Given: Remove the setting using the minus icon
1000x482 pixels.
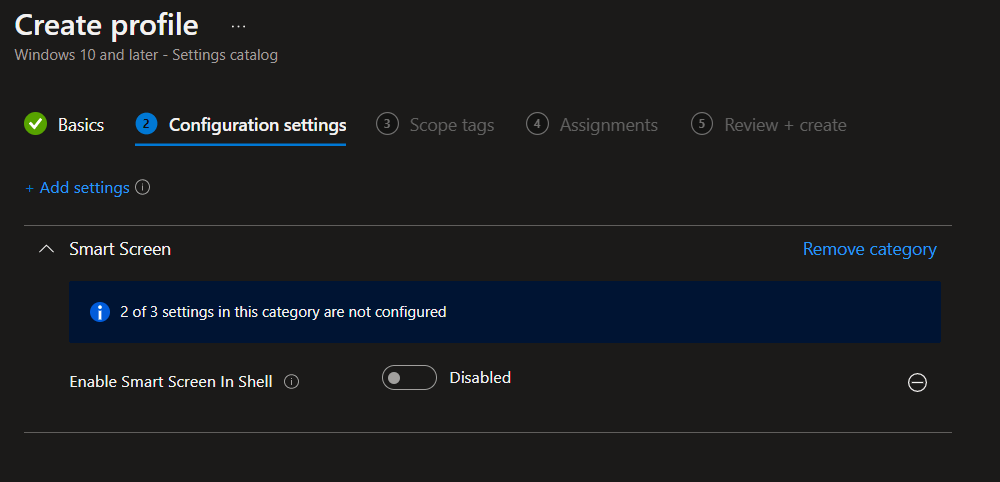Looking at the screenshot, I should pos(917,382).
